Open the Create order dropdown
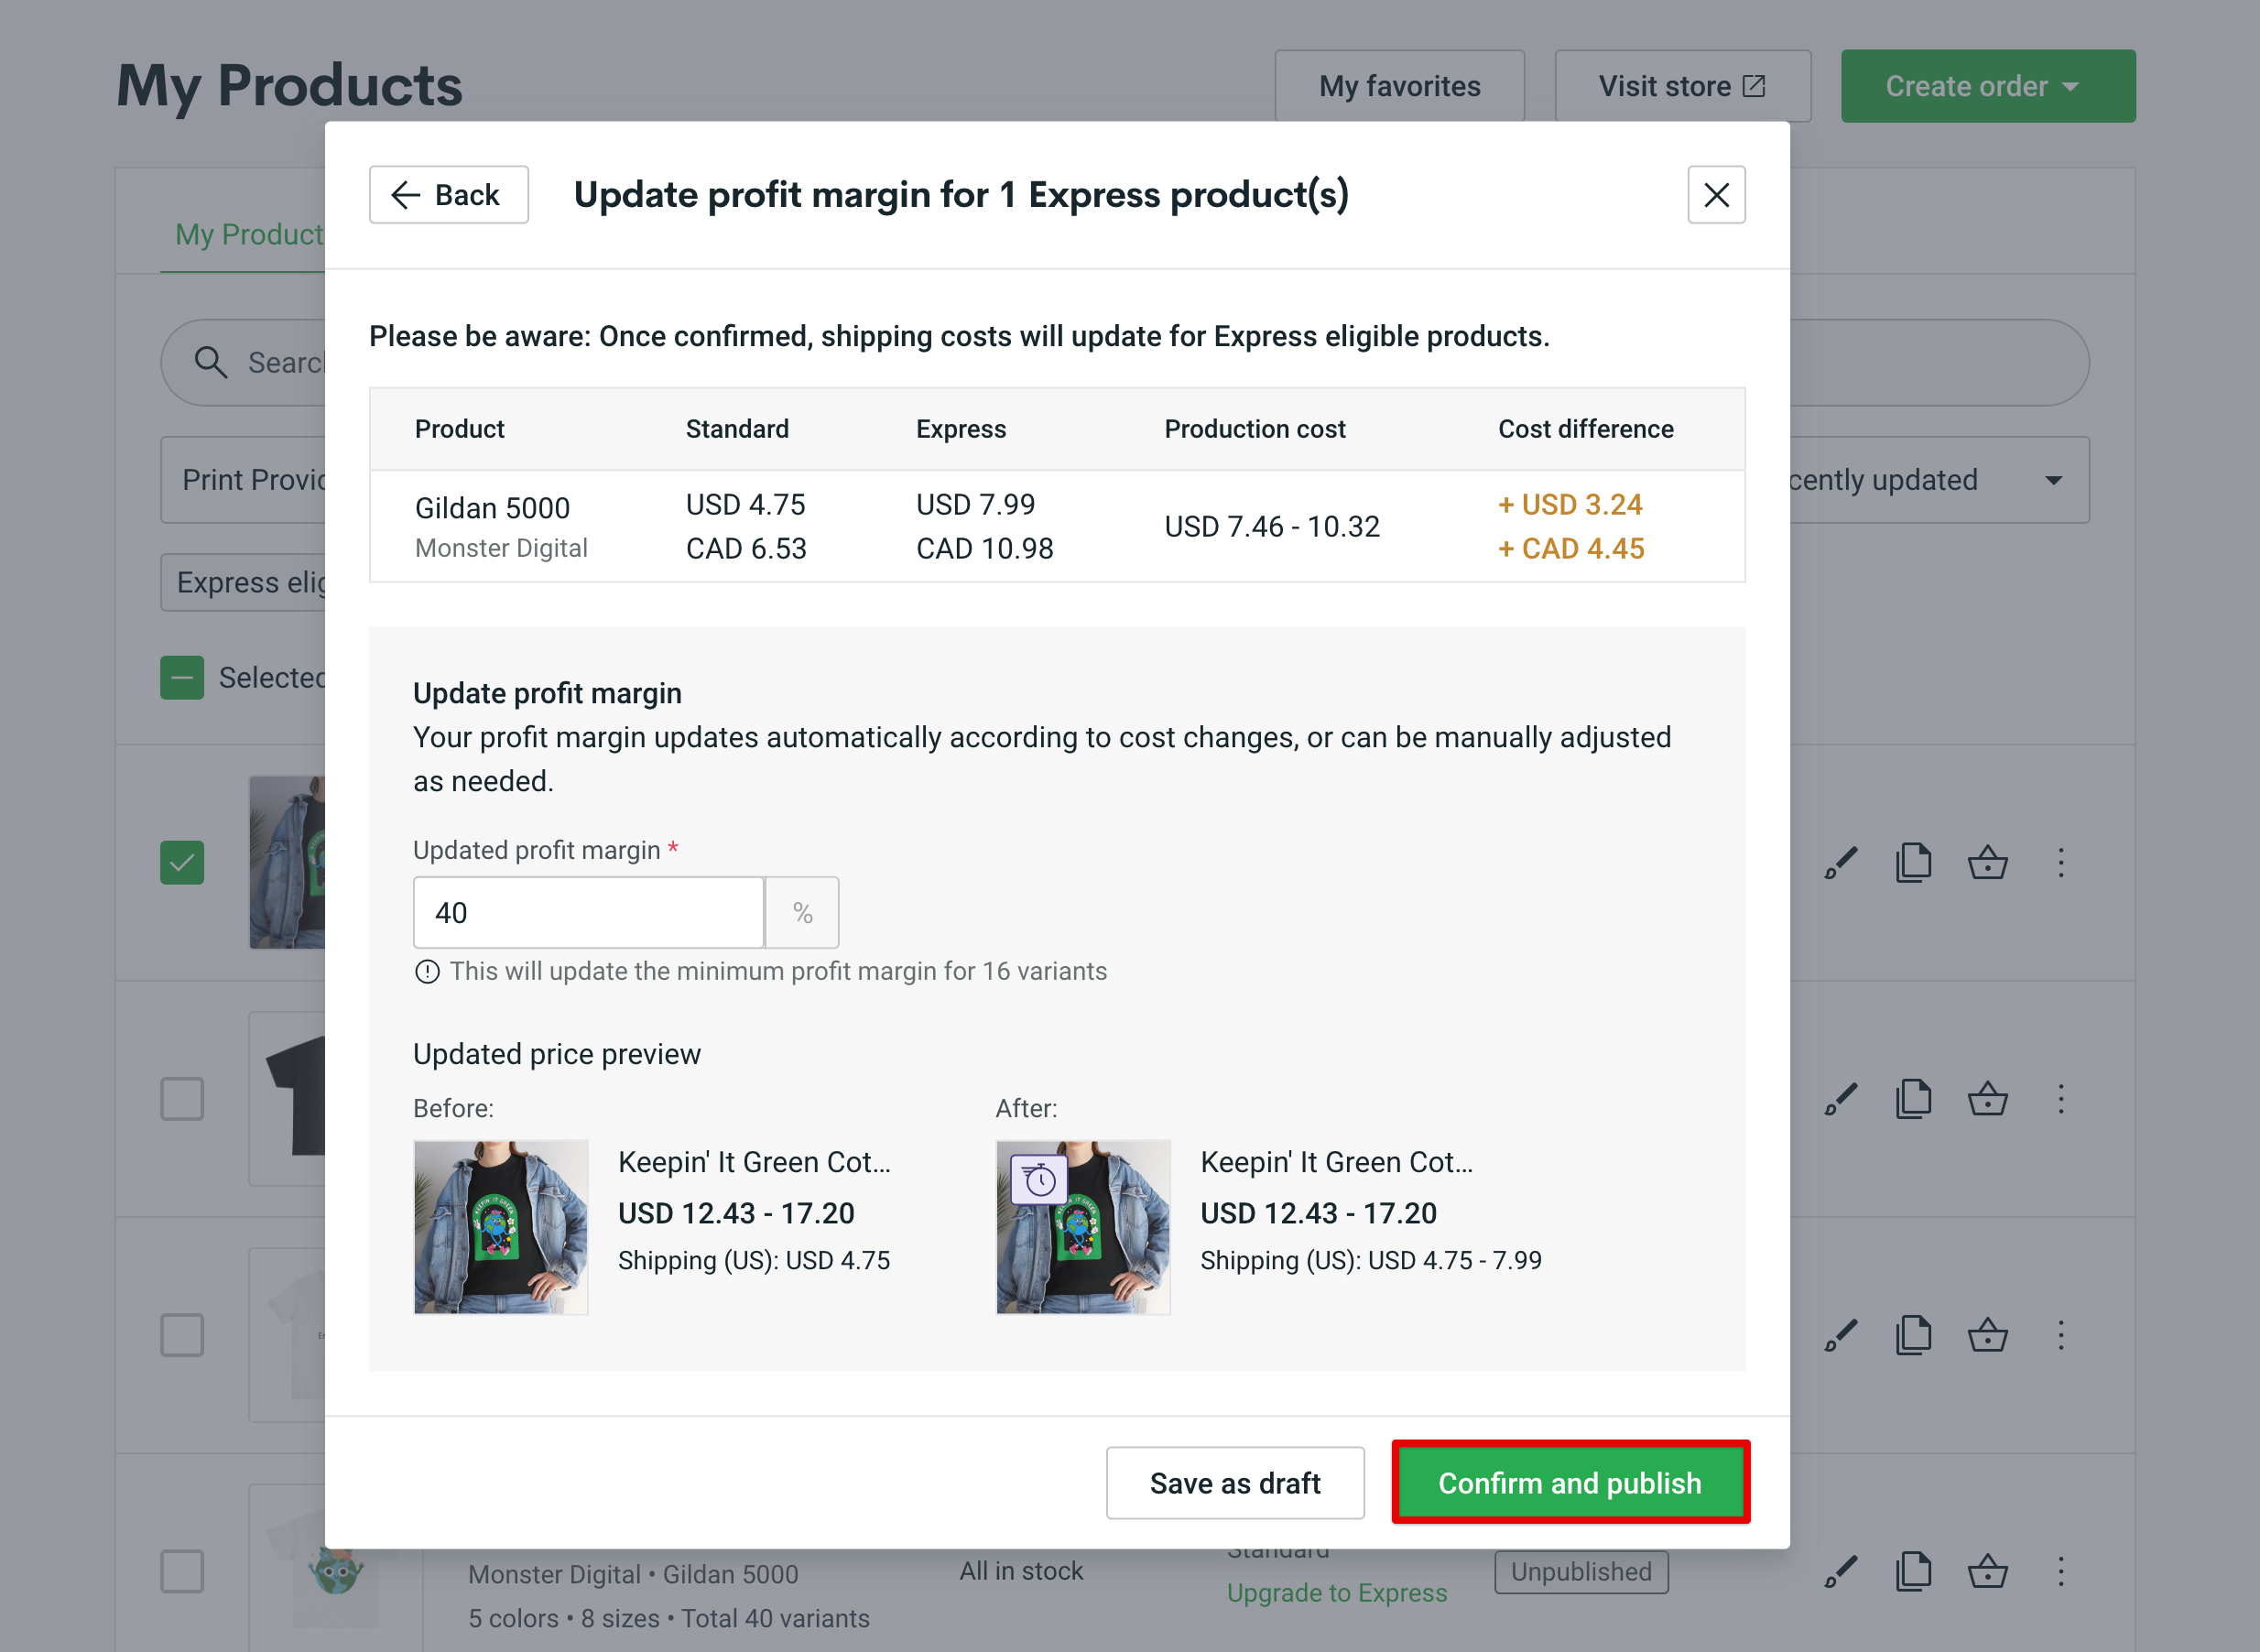This screenshot has width=2260, height=1652. coord(1986,86)
